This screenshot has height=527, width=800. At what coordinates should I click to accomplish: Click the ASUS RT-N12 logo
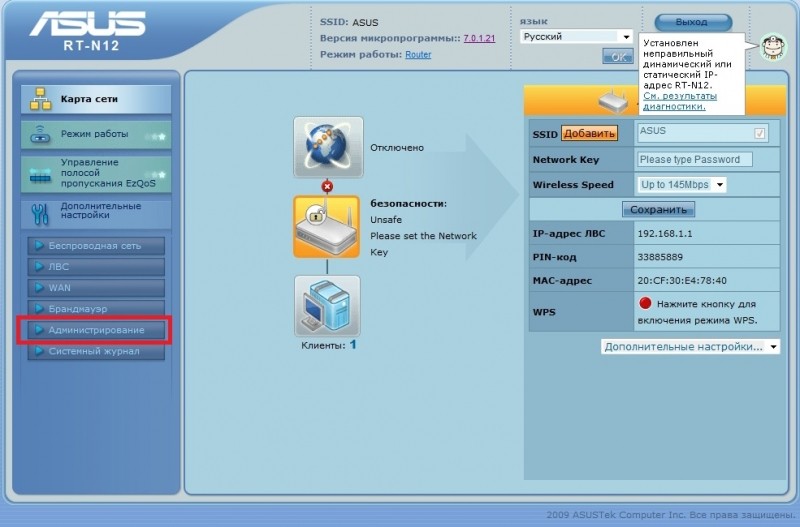[x=88, y=31]
